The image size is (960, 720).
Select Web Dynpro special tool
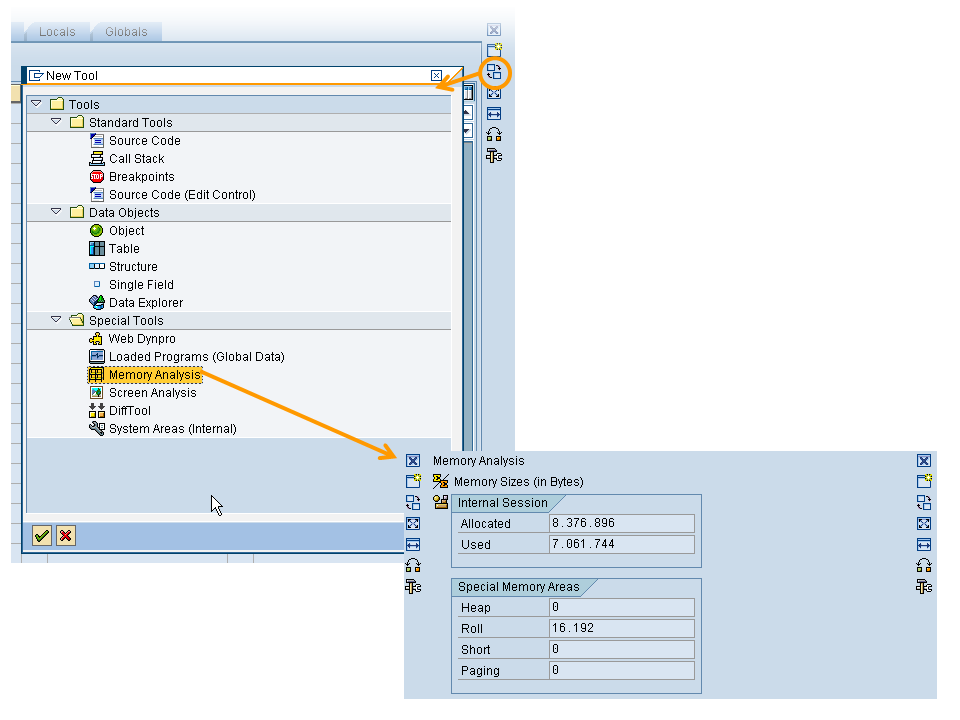tap(141, 339)
